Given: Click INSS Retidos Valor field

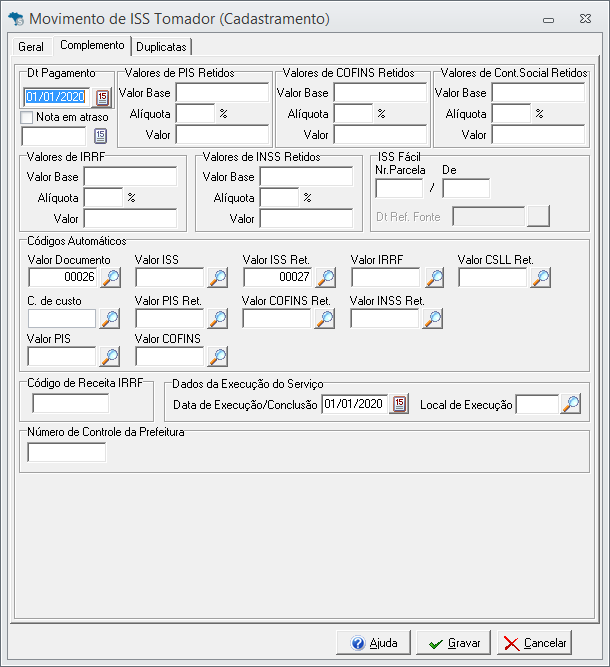Looking at the screenshot, I should pos(306,218).
